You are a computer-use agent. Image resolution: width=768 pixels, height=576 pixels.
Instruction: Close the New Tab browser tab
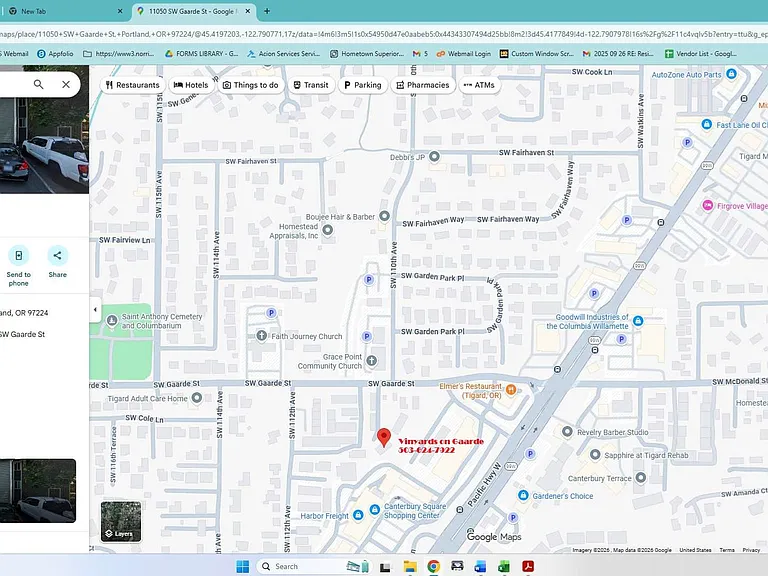pyautogui.click(x=120, y=11)
